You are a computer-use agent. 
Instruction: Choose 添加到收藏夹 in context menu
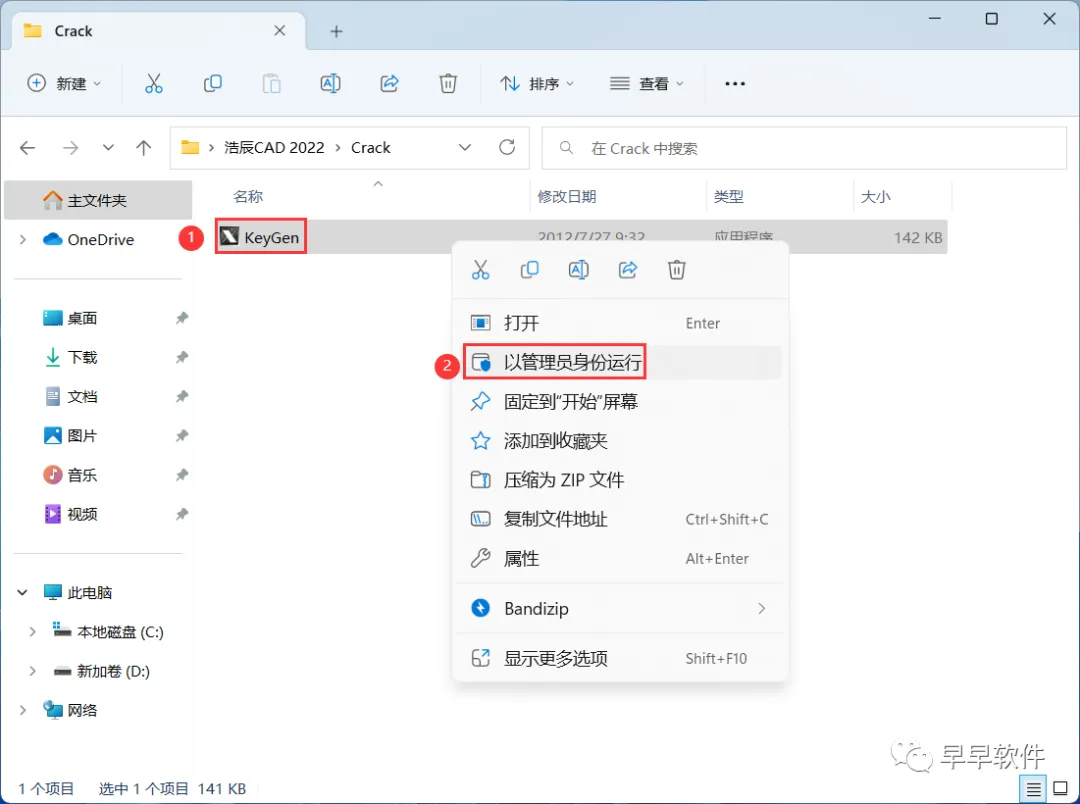(x=620, y=441)
